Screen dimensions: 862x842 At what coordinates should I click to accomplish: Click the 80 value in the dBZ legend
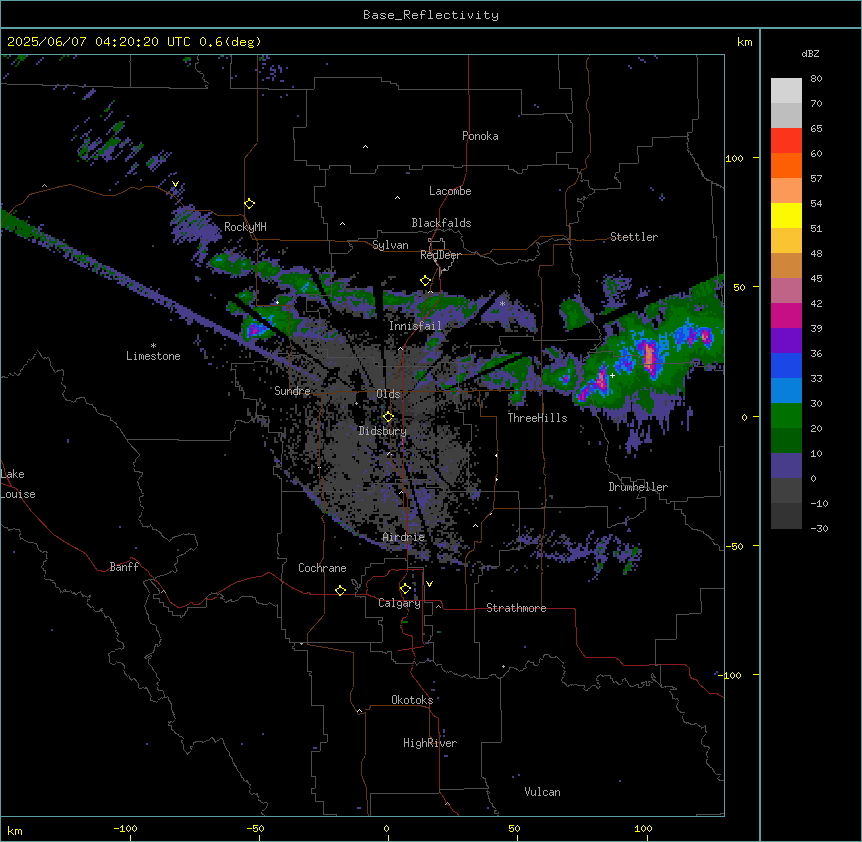pyautogui.click(x=816, y=79)
